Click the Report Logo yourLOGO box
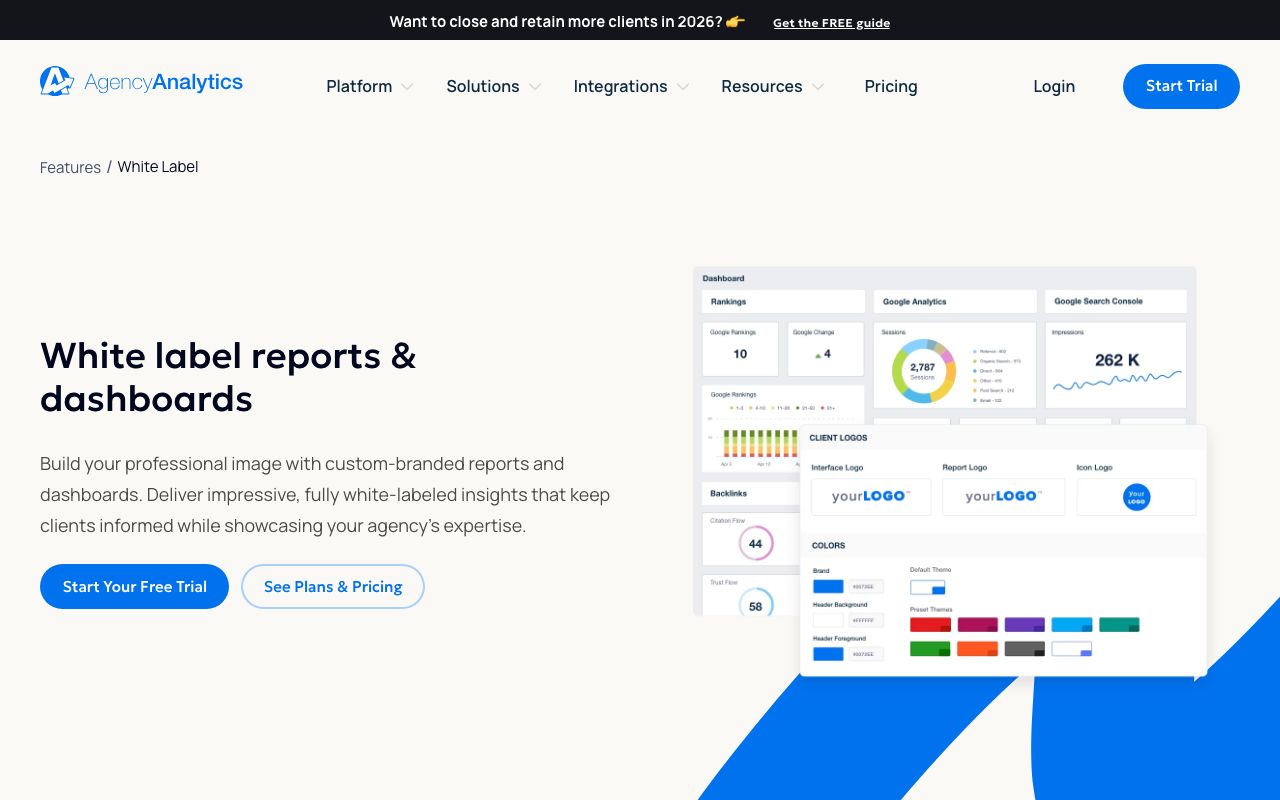Image resolution: width=1280 pixels, height=800 pixels. point(1003,497)
